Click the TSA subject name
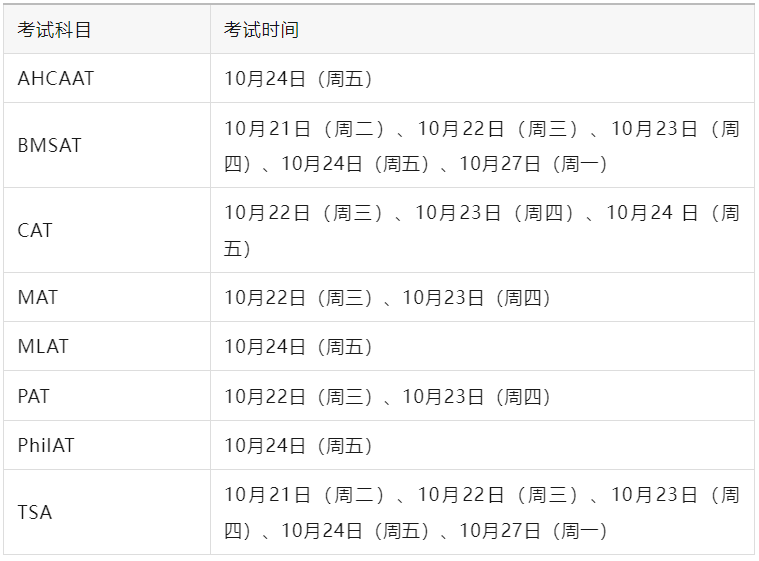Screen dimensions: 759x561 pos(35,513)
